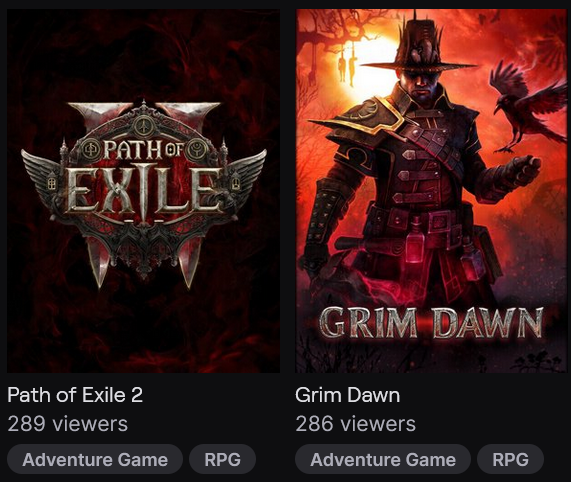Open the Path of Exile 2 cover art
This screenshot has width=571, height=482.
[143, 191]
